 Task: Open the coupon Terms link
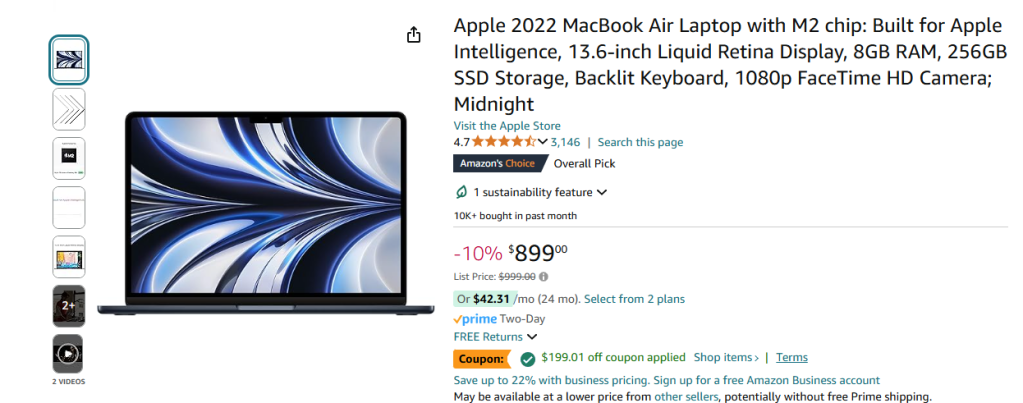[x=792, y=357]
